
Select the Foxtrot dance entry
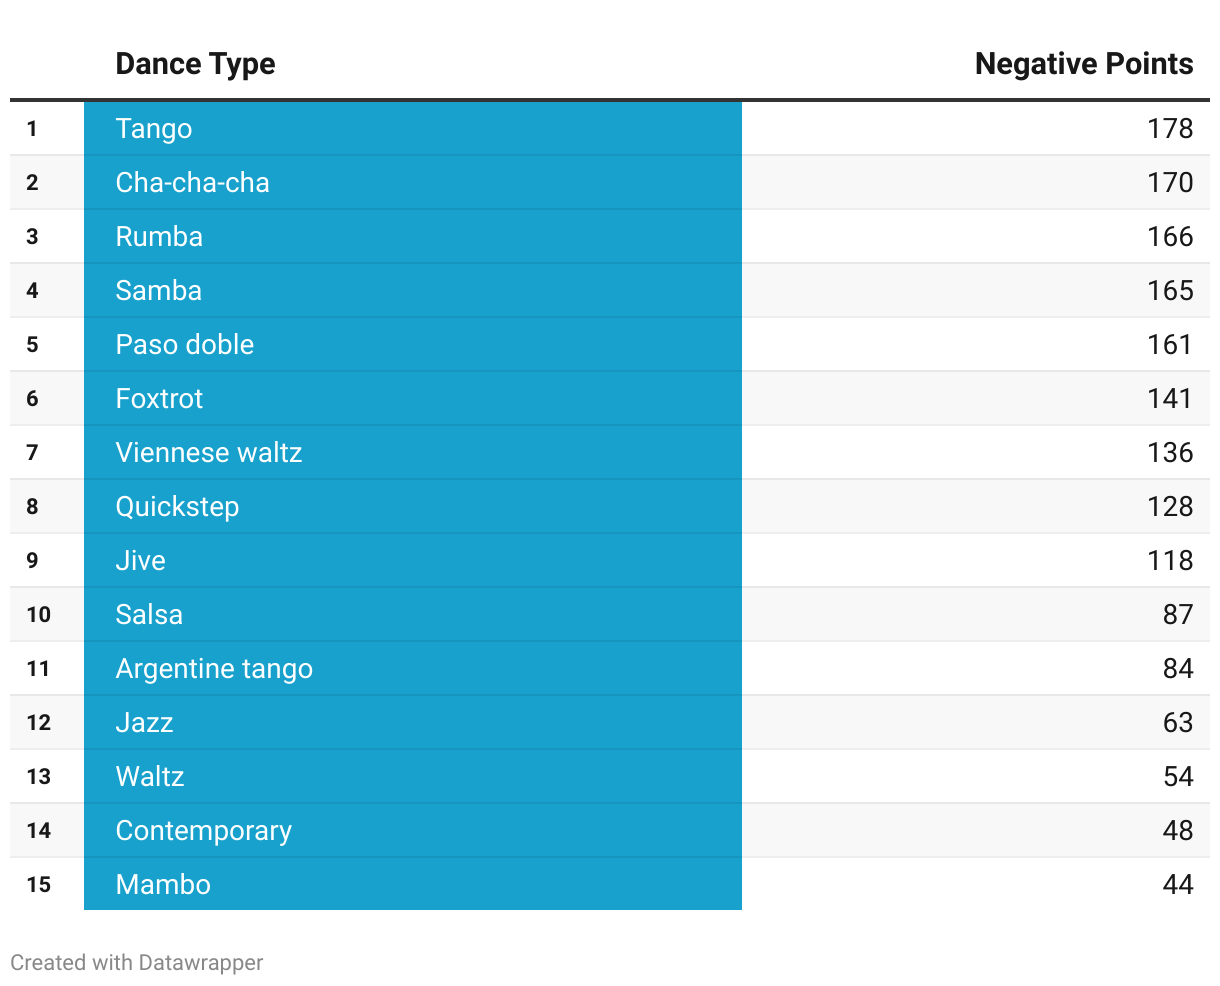(159, 399)
